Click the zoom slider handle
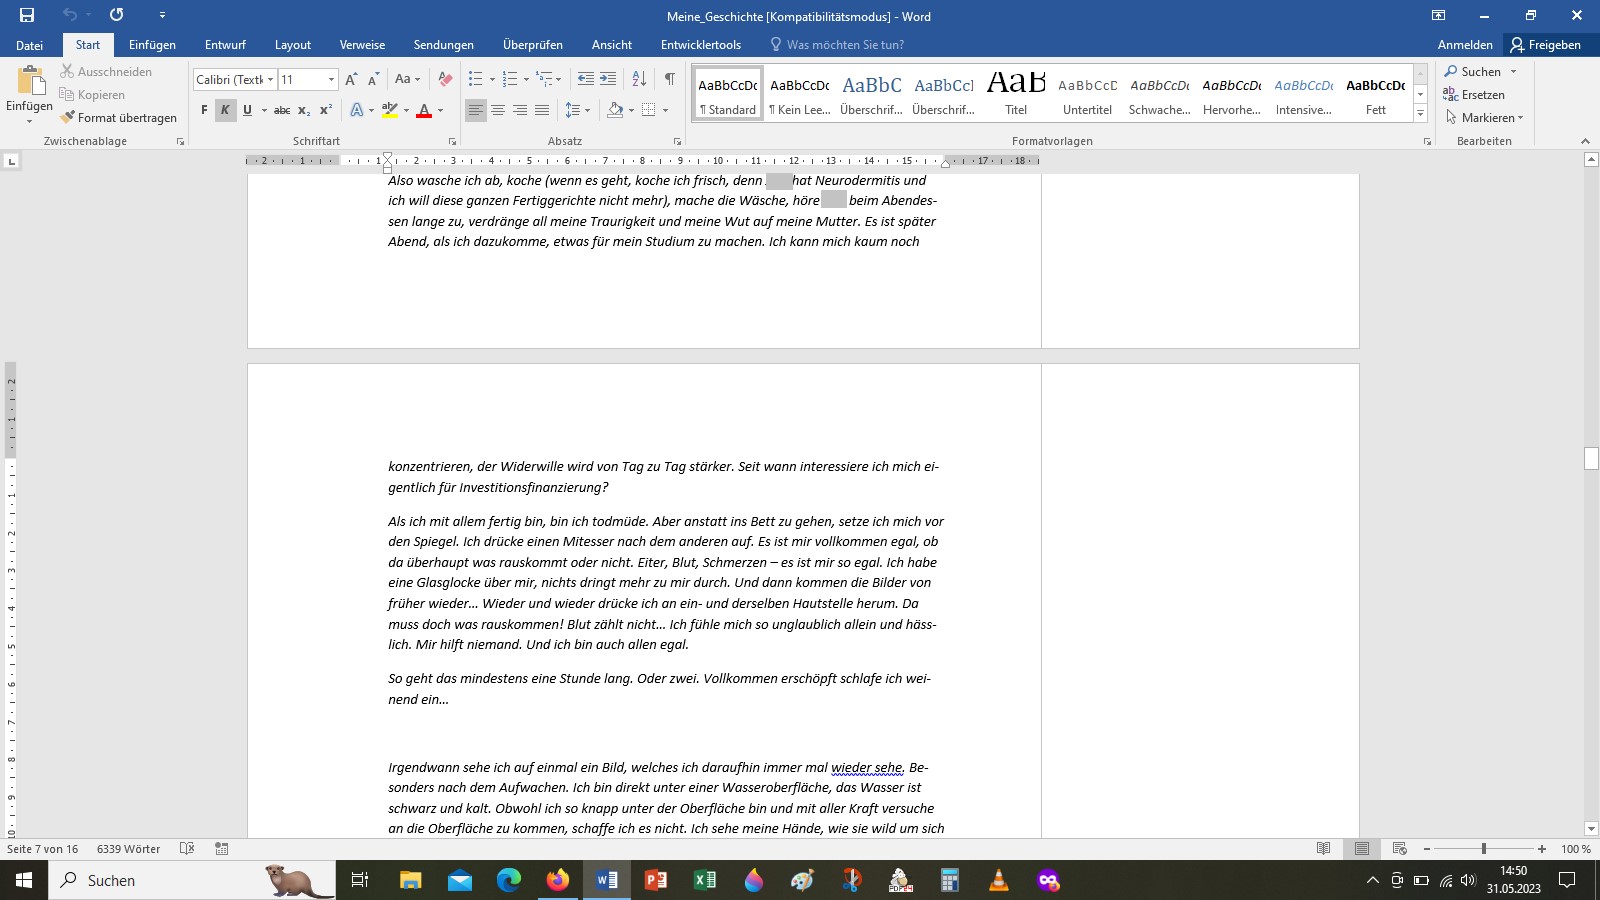Image resolution: width=1600 pixels, height=900 pixels. [x=1484, y=849]
